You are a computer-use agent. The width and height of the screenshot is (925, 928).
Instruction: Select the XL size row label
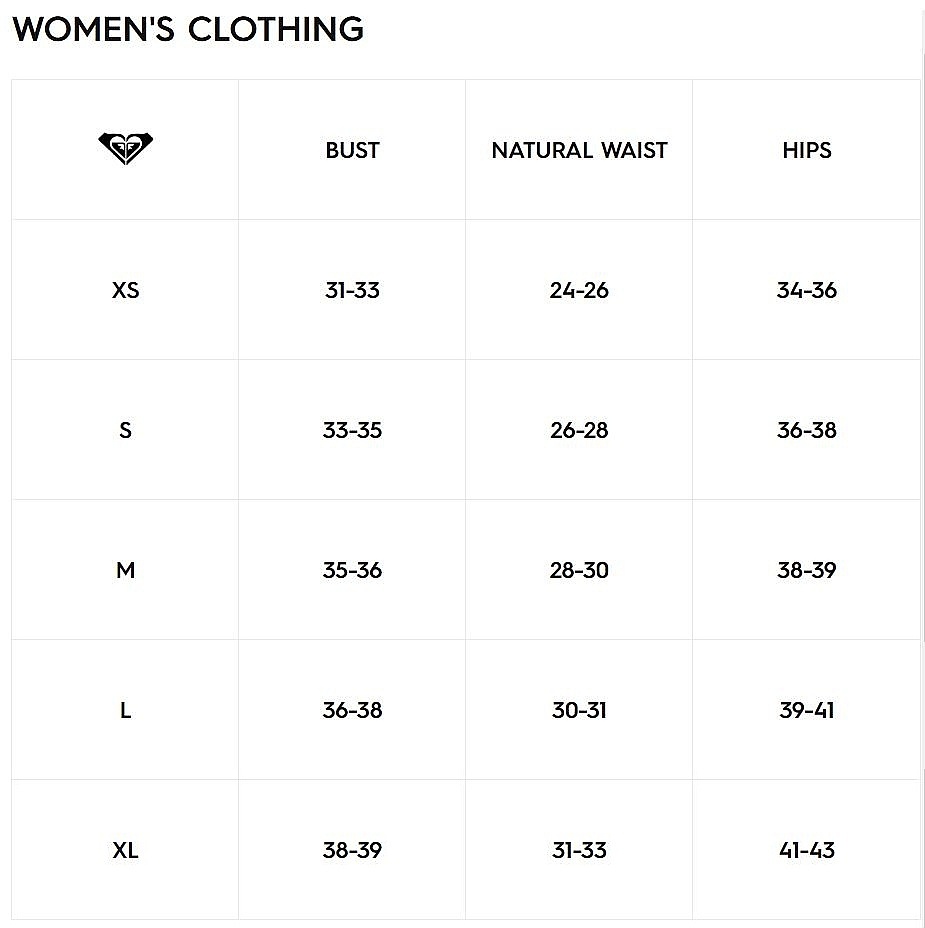click(125, 850)
